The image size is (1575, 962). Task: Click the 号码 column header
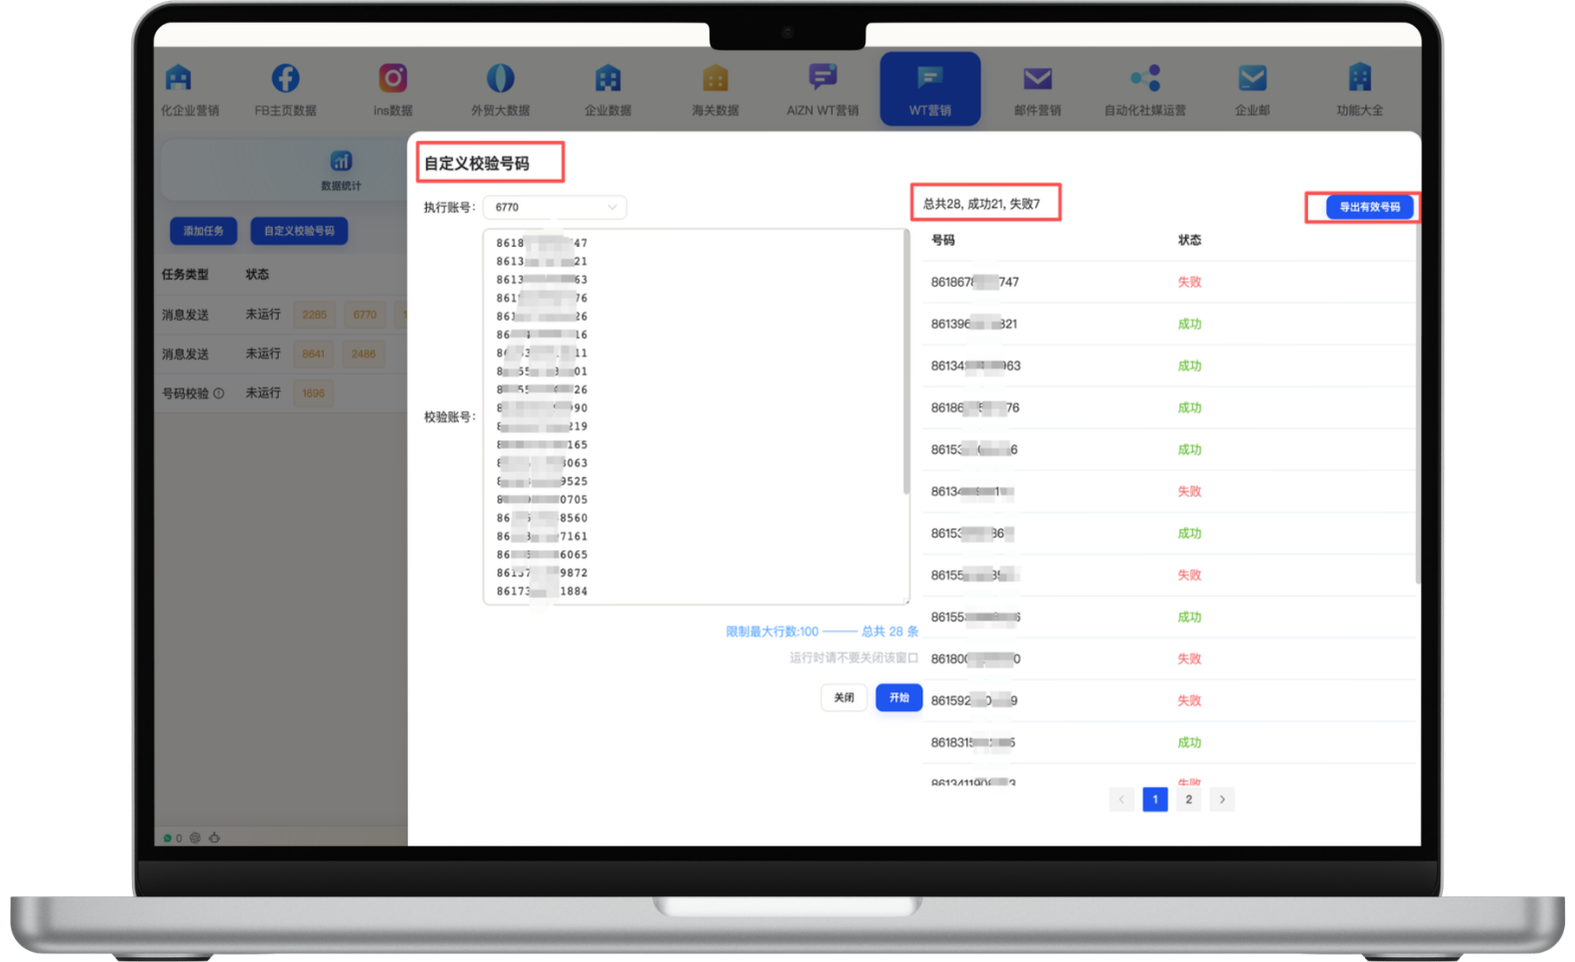pos(942,240)
